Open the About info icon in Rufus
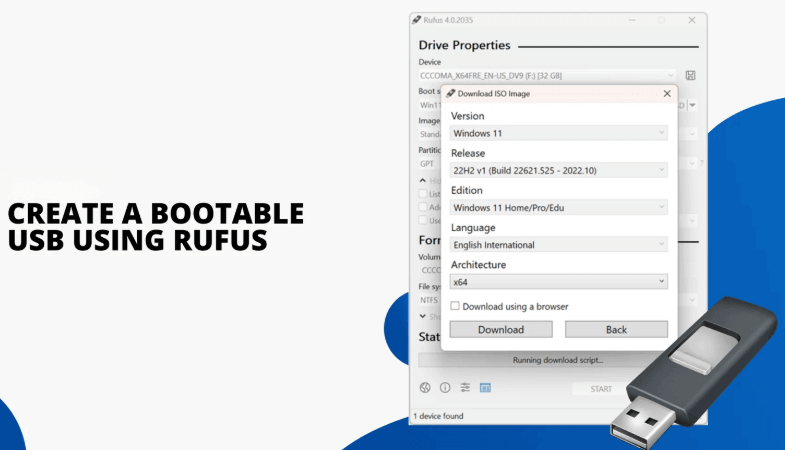Viewport: 785px width, 450px height. (x=445, y=387)
